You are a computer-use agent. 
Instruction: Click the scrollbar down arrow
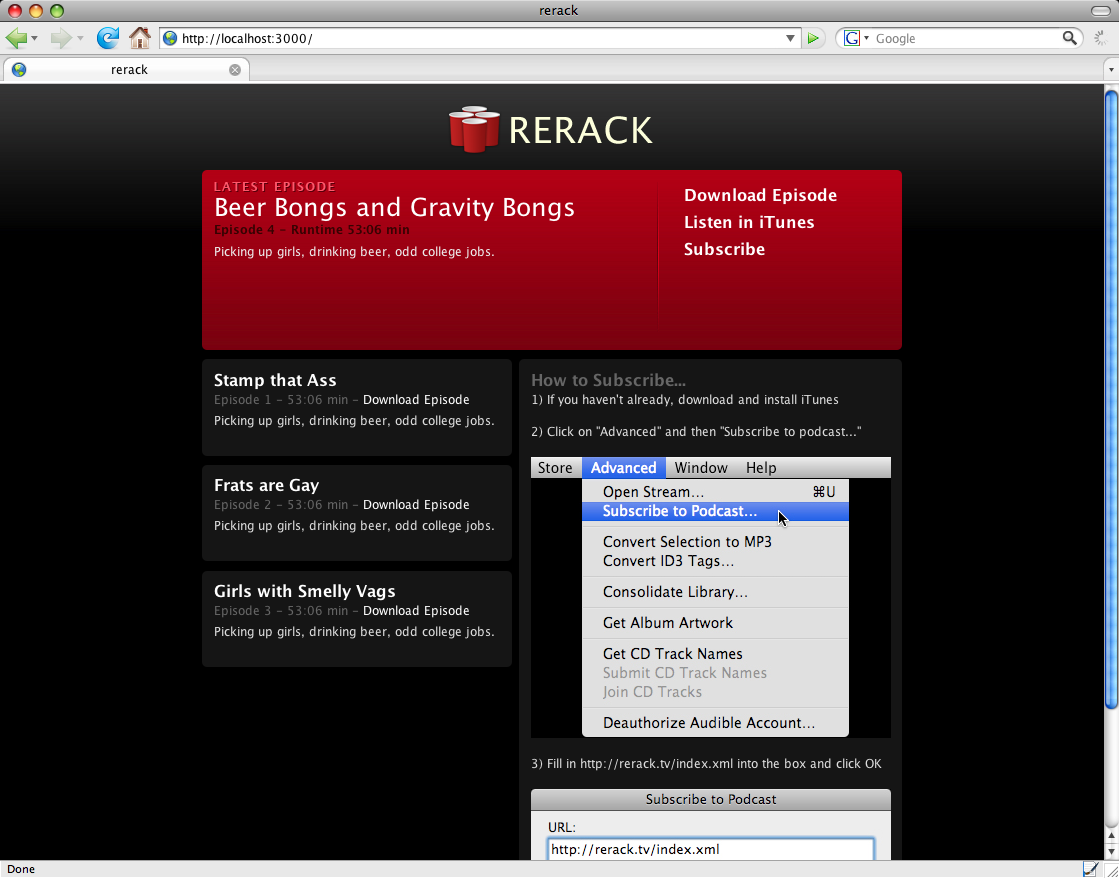tap(1111, 852)
